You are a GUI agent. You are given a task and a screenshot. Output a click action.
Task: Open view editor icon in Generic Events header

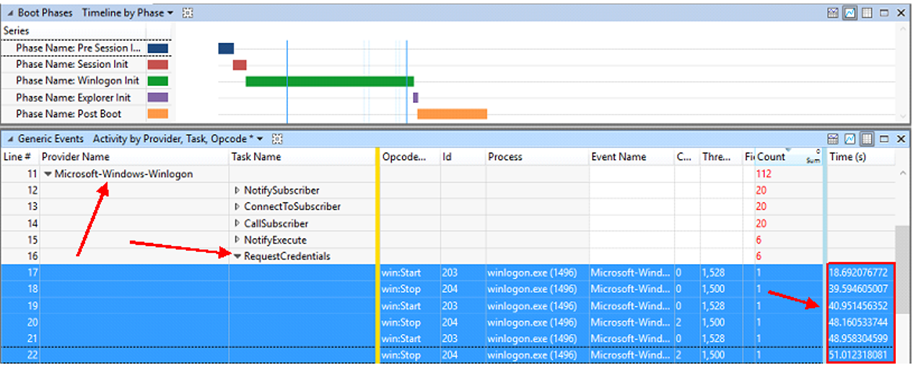pos(278,139)
